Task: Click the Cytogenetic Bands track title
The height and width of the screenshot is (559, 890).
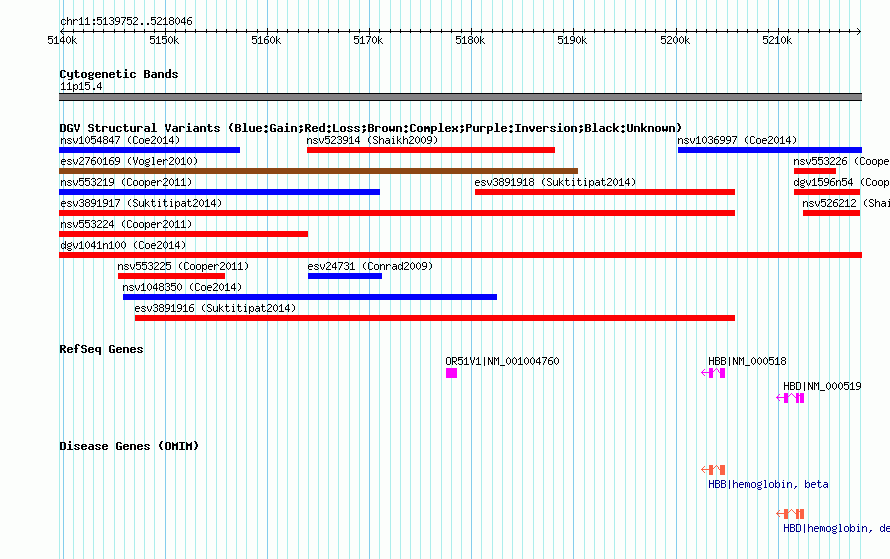Action: click(x=119, y=74)
